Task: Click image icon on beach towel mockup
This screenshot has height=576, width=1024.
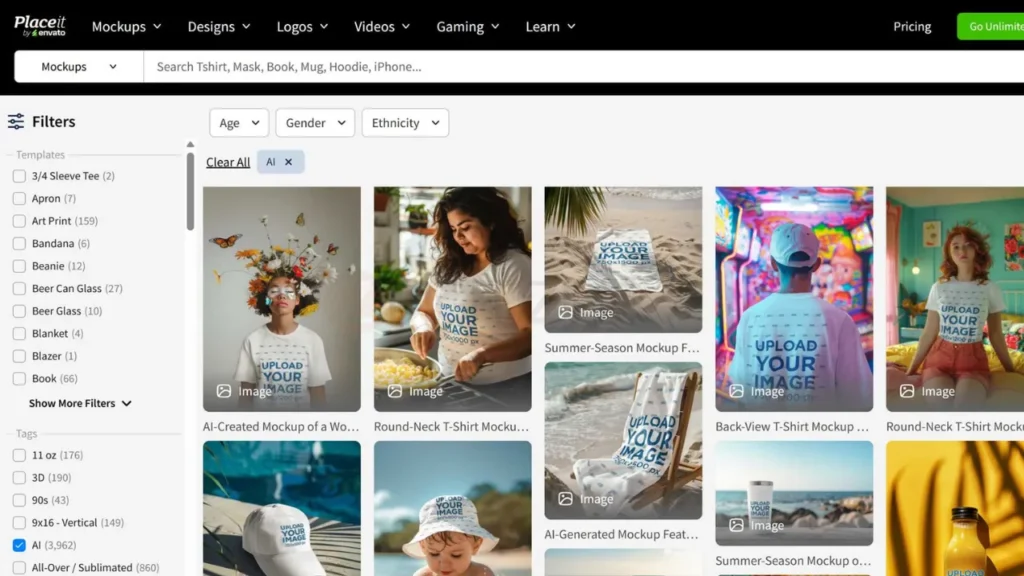Action: tap(566, 312)
